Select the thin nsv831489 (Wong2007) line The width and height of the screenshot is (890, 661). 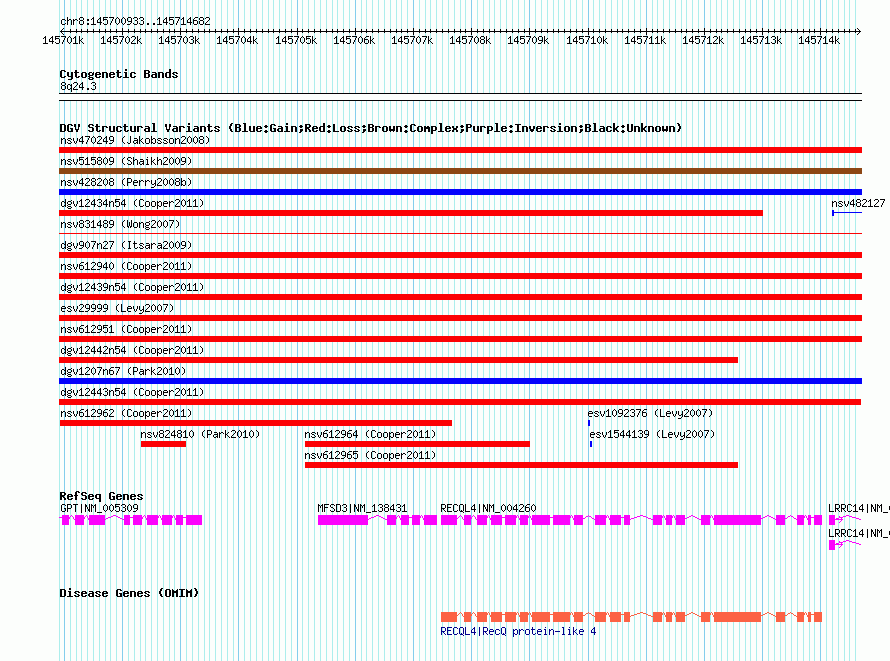[x=460, y=233]
